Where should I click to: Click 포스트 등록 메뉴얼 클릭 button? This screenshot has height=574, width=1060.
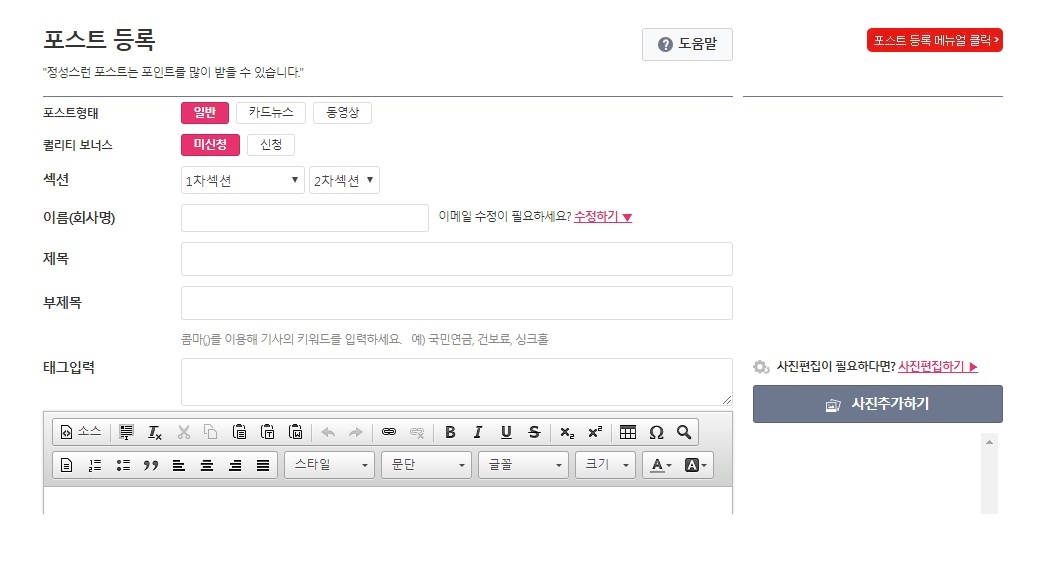(x=934, y=41)
